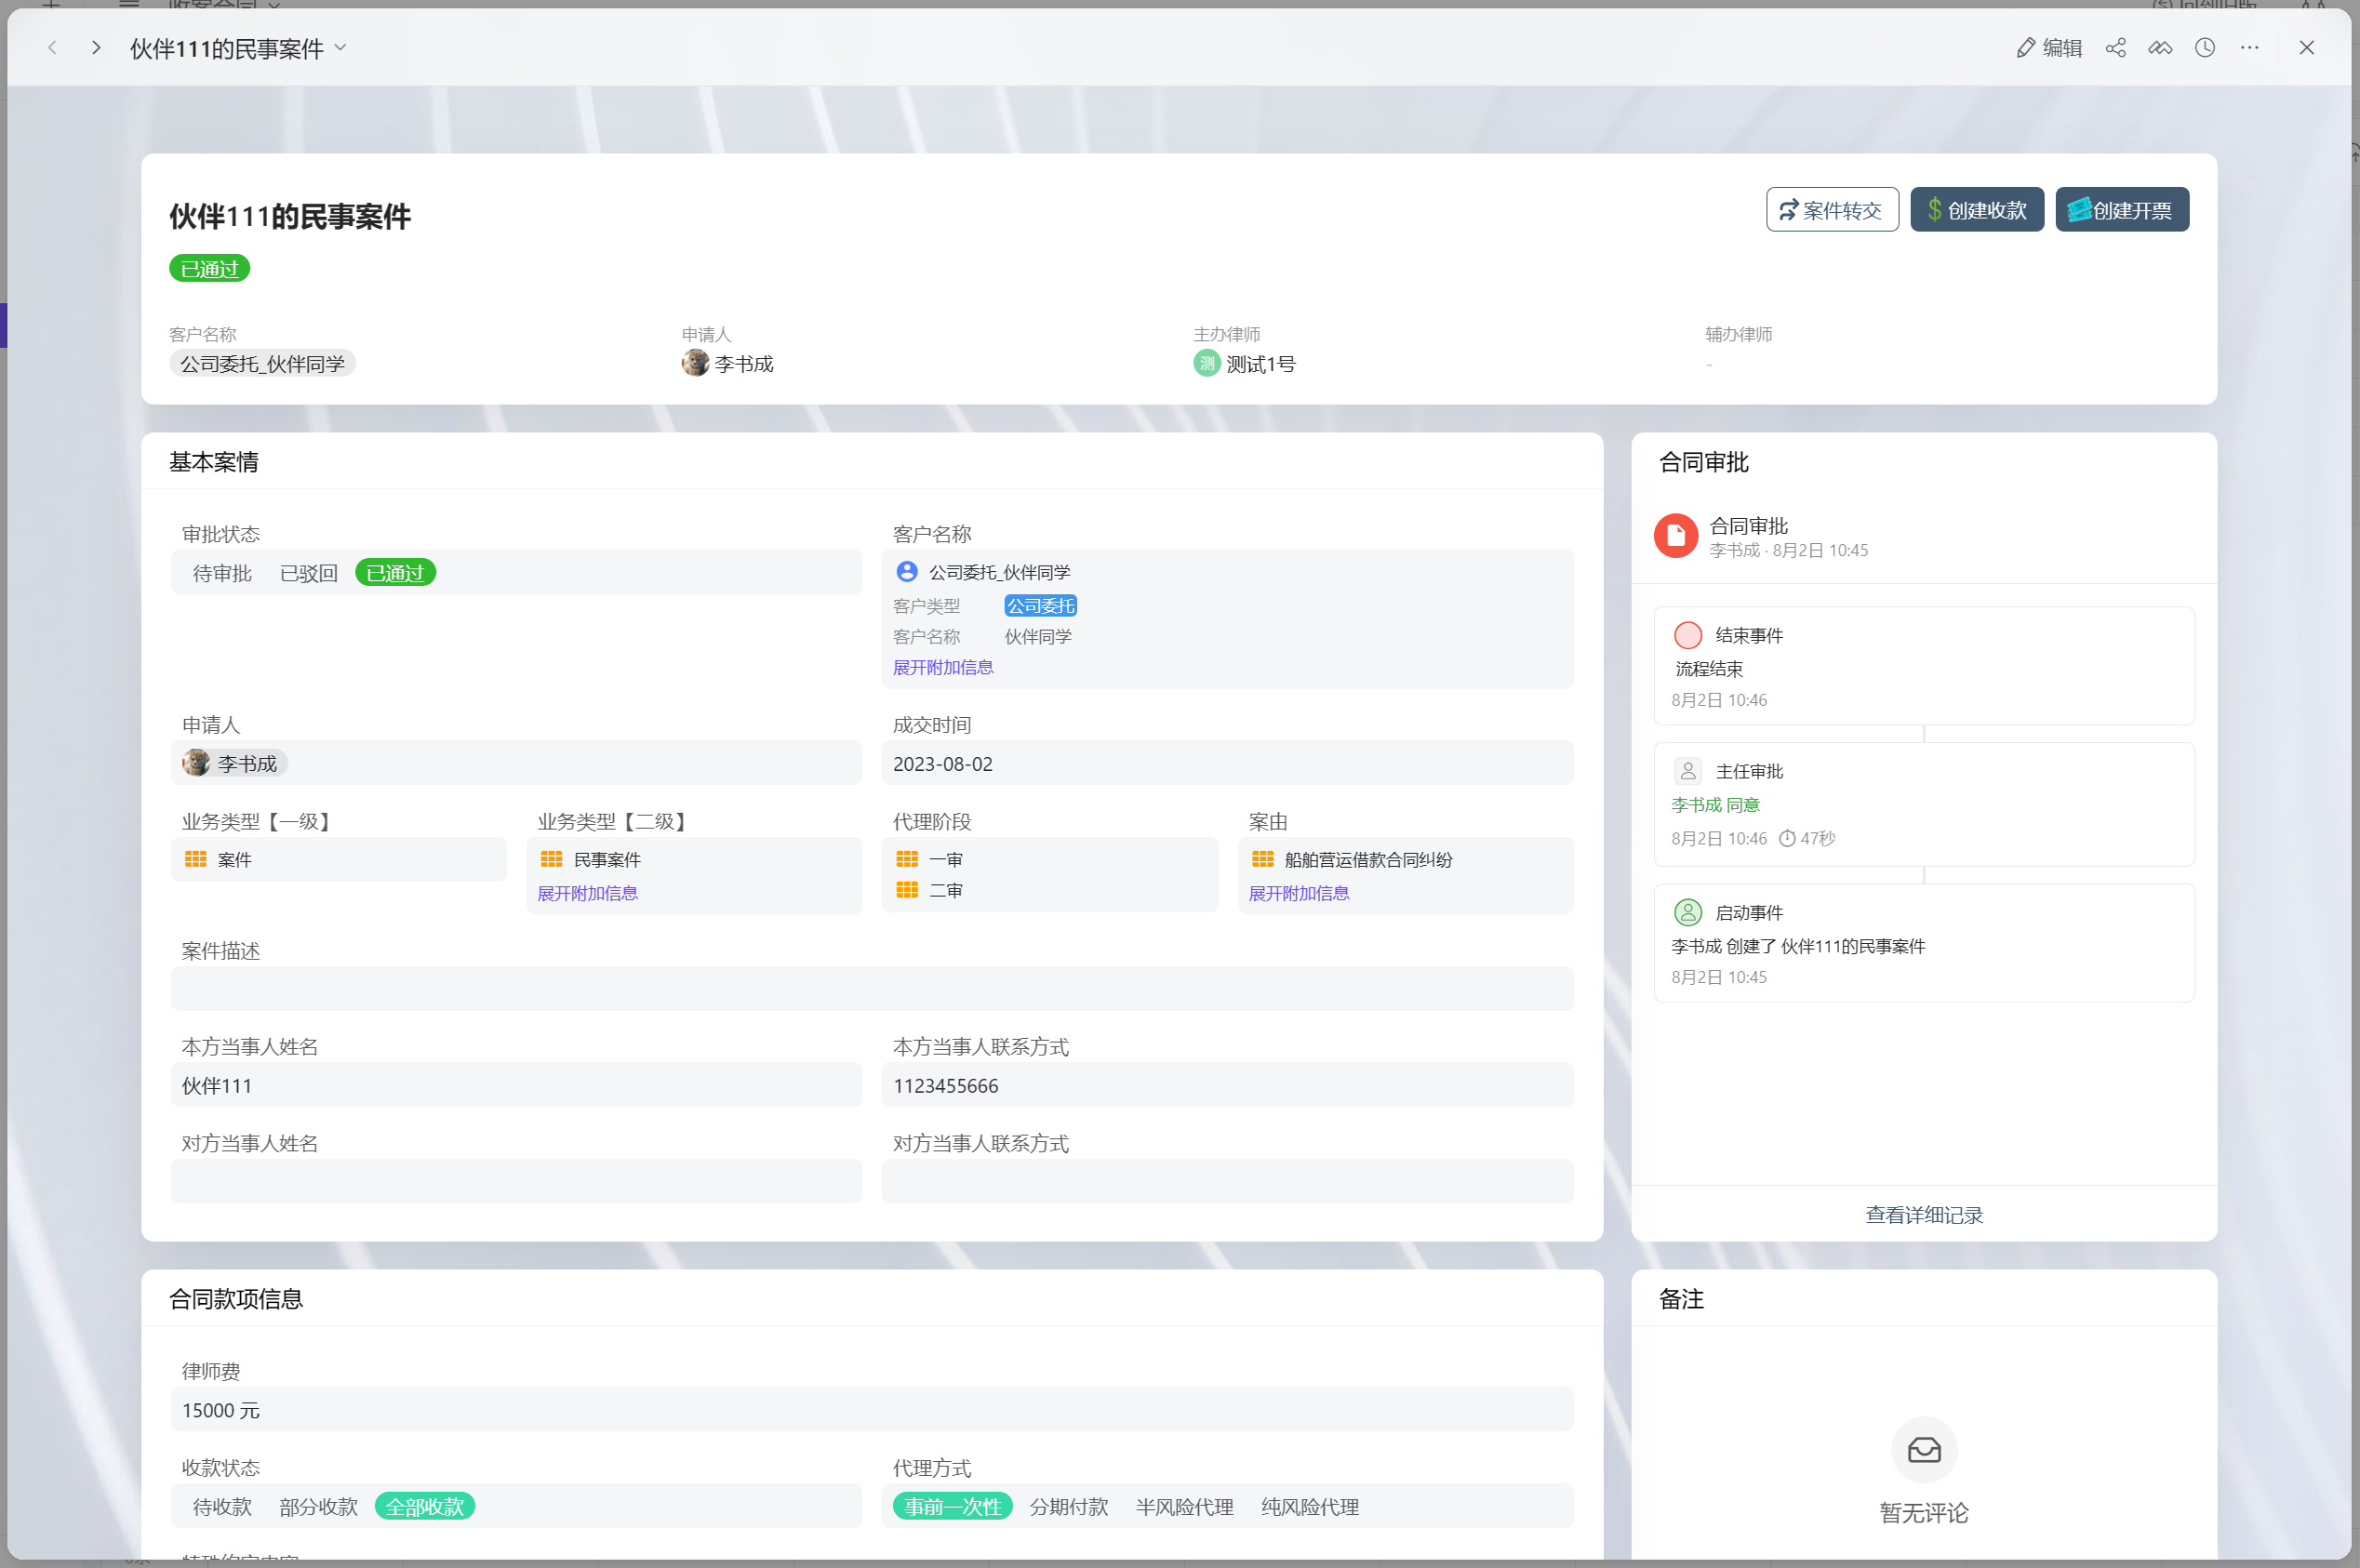Expand 展开附加信息 under the client name

pyautogui.click(x=942, y=667)
